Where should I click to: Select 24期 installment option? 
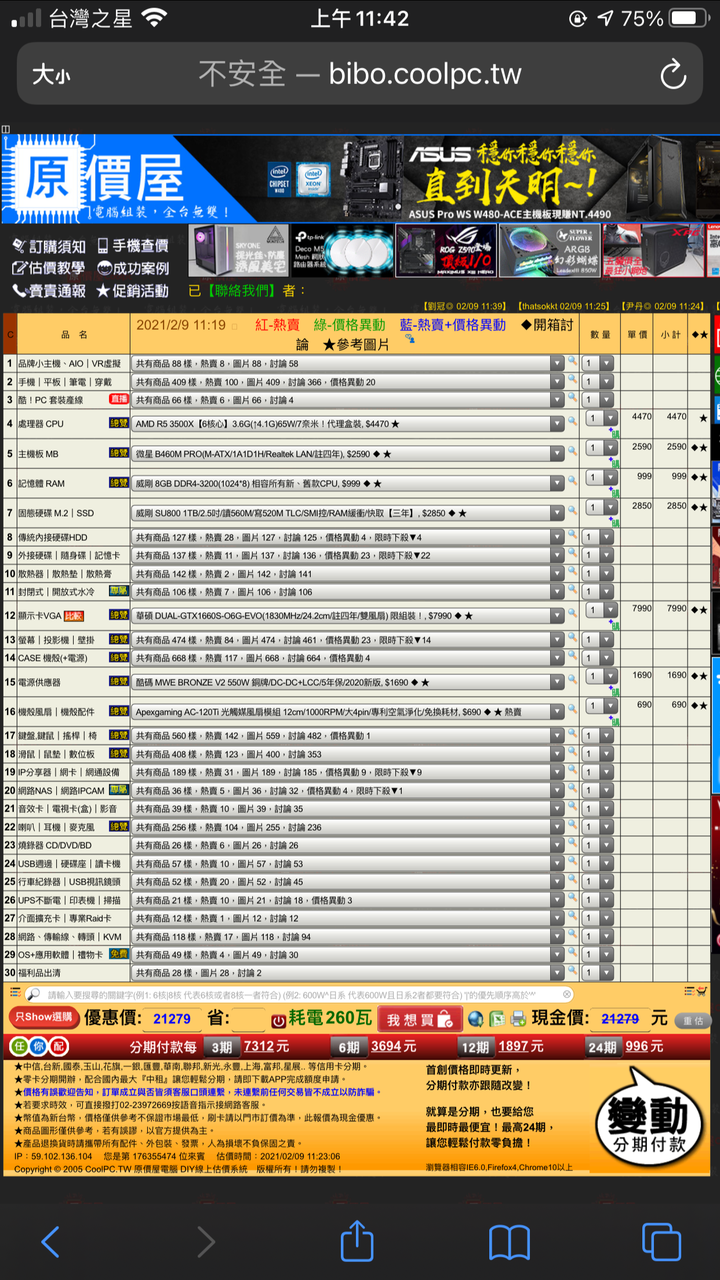602,1047
